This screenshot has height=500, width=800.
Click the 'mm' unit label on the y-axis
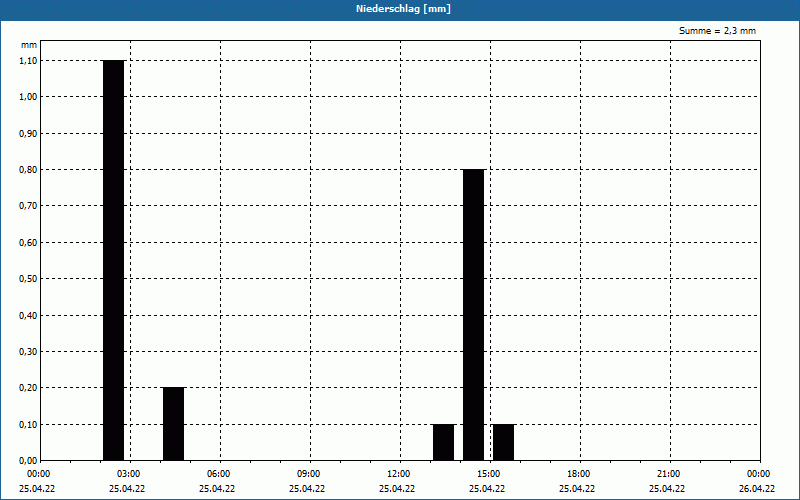pyautogui.click(x=29, y=45)
